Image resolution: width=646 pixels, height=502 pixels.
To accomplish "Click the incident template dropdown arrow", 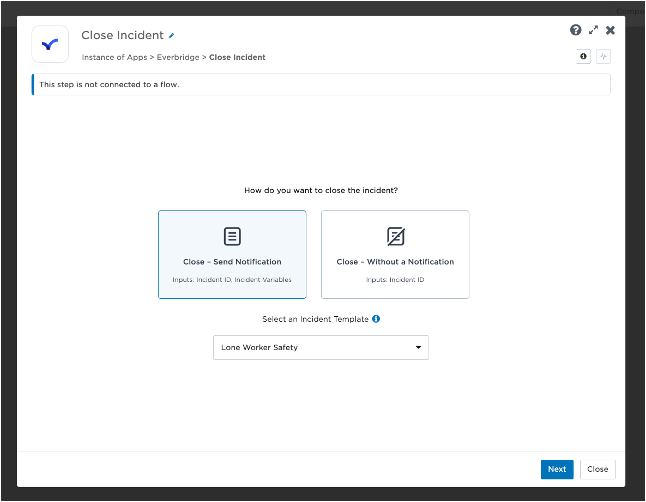I will [x=418, y=348].
